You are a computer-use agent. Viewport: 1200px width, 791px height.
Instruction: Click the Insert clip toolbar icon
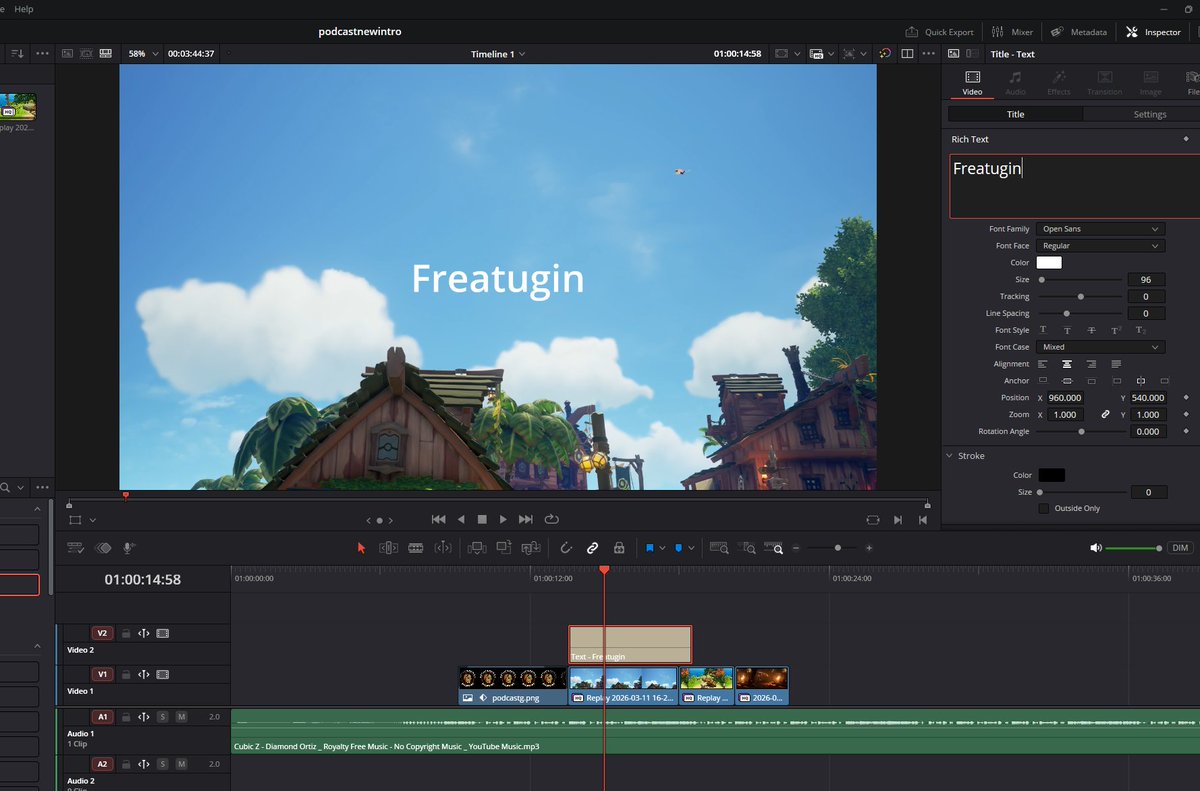coord(476,548)
